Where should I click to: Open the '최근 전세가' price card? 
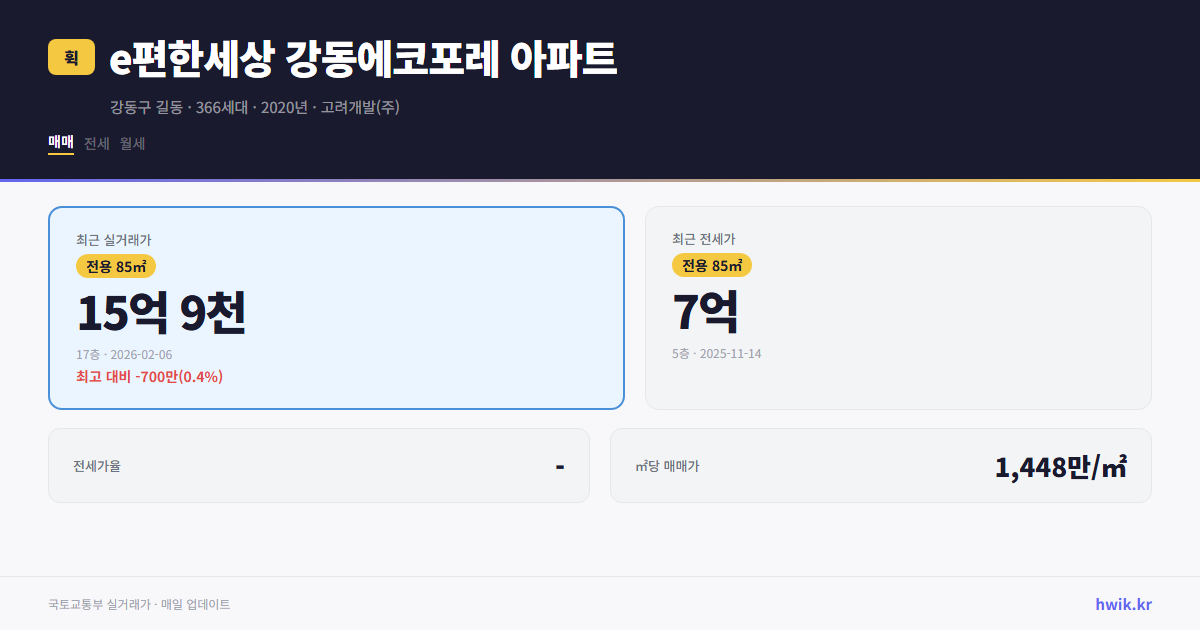(x=898, y=307)
